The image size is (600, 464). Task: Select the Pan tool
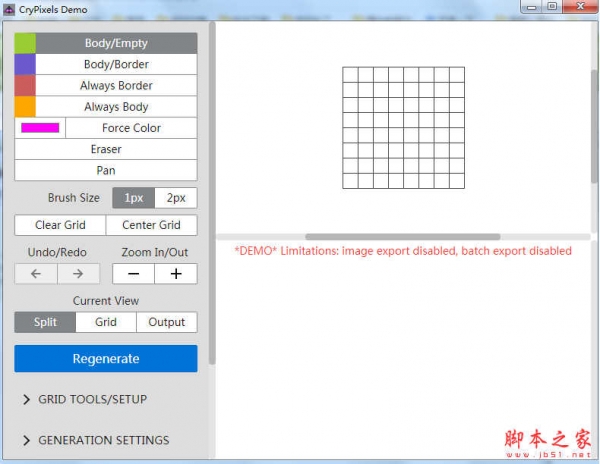click(x=106, y=170)
